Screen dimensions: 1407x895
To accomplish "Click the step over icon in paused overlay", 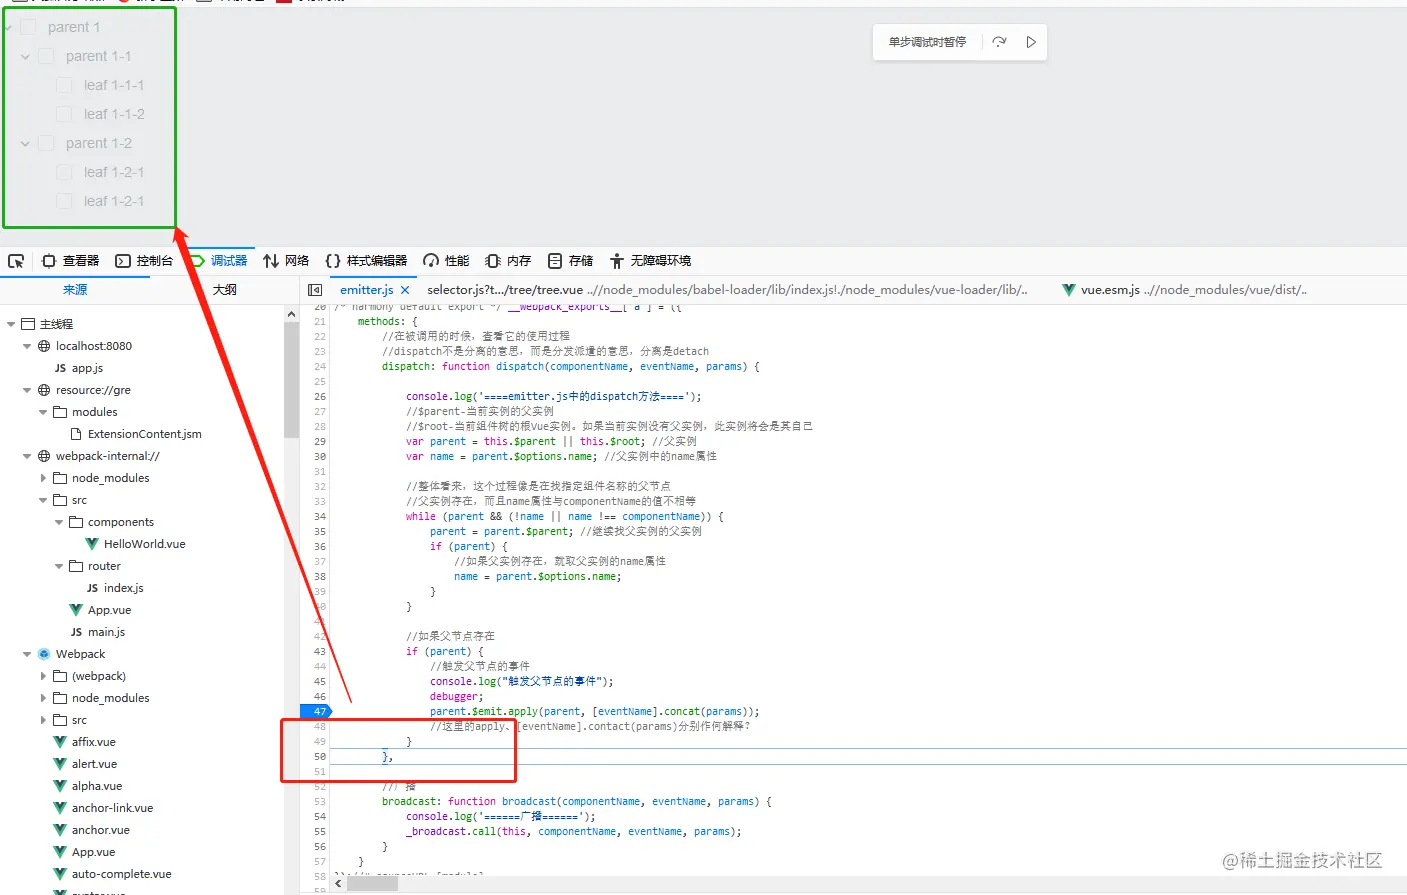I will tap(999, 42).
